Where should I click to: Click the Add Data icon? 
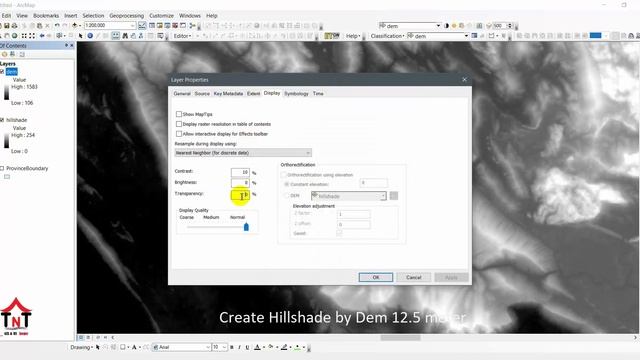75,26
